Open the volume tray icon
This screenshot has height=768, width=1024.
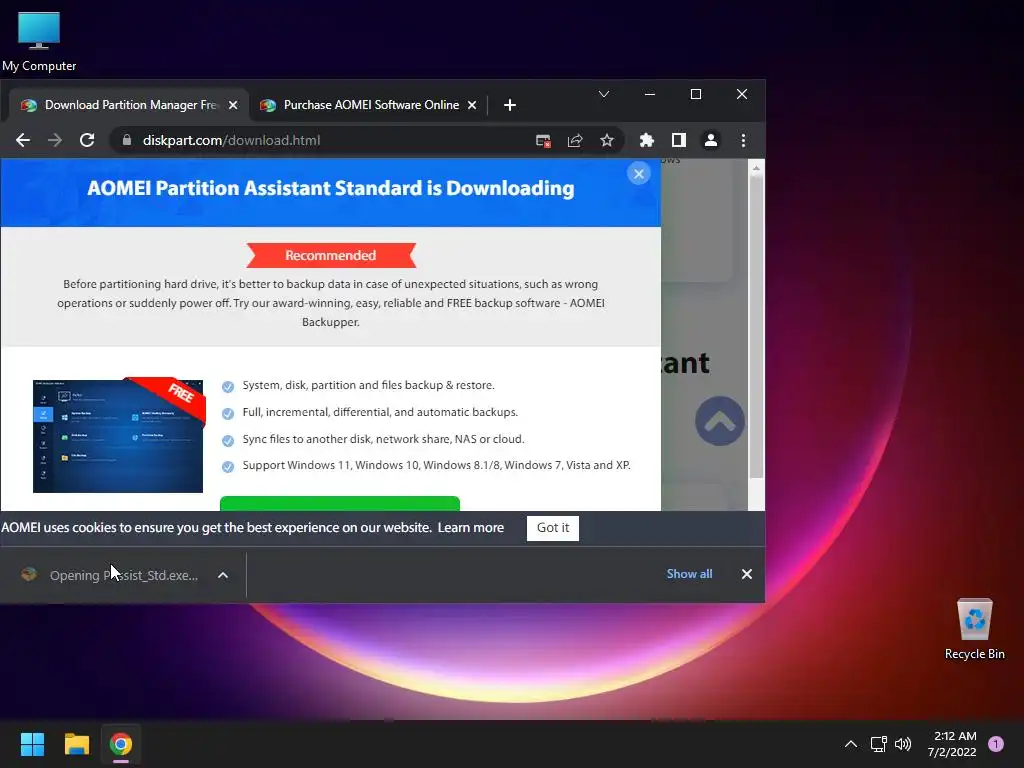903,744
